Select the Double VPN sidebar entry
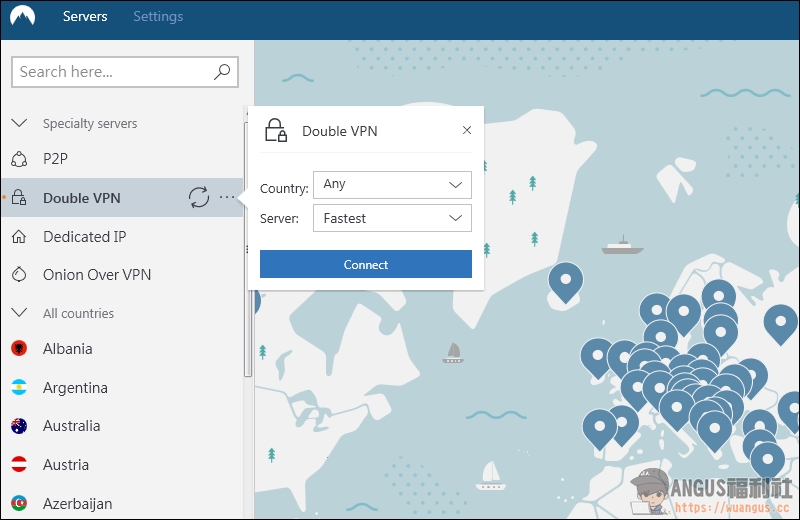This screenshot has height=520, width=800. point(122,197)
